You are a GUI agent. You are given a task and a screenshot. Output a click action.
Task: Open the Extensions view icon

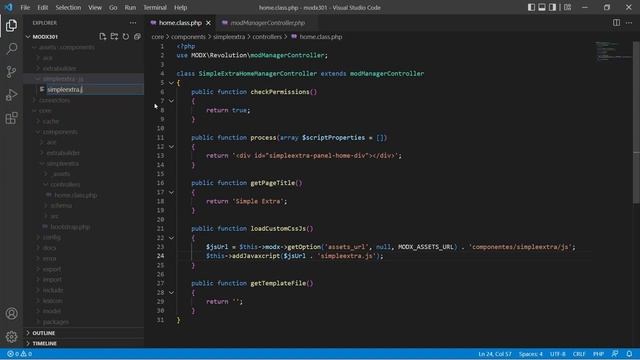pyautogui.click(x=11, y=118)
